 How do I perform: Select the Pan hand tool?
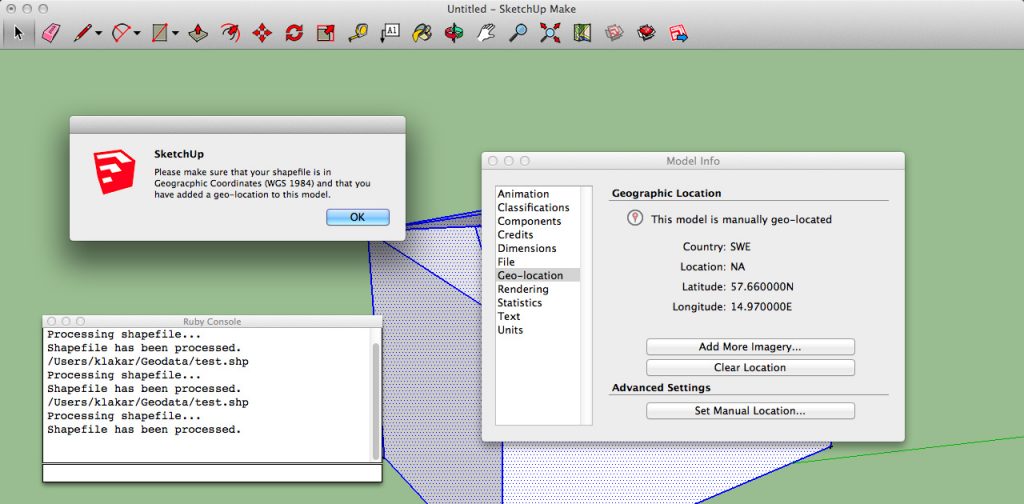click(485, 33)
